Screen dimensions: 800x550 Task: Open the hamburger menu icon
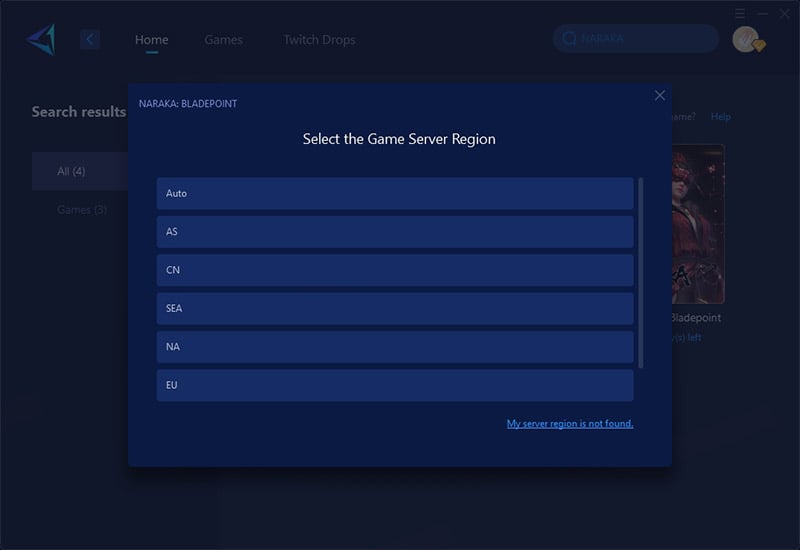740,13
